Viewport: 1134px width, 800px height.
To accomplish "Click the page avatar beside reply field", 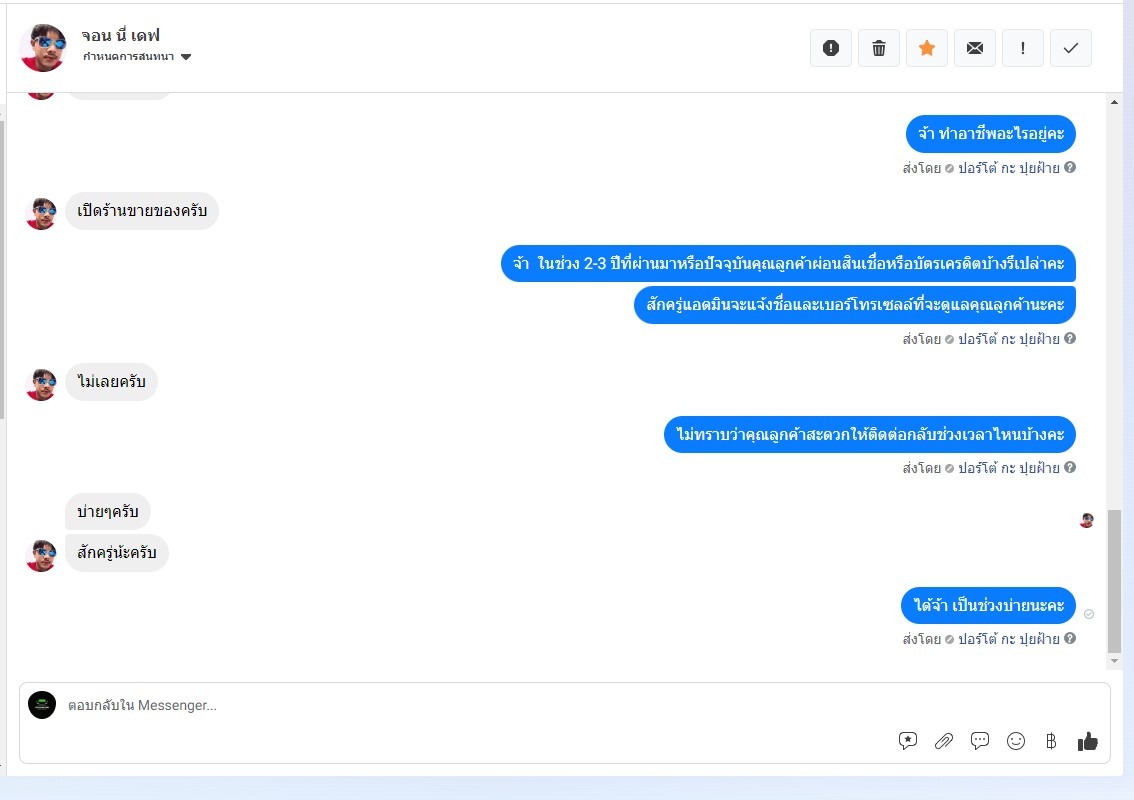I will 42,705.
